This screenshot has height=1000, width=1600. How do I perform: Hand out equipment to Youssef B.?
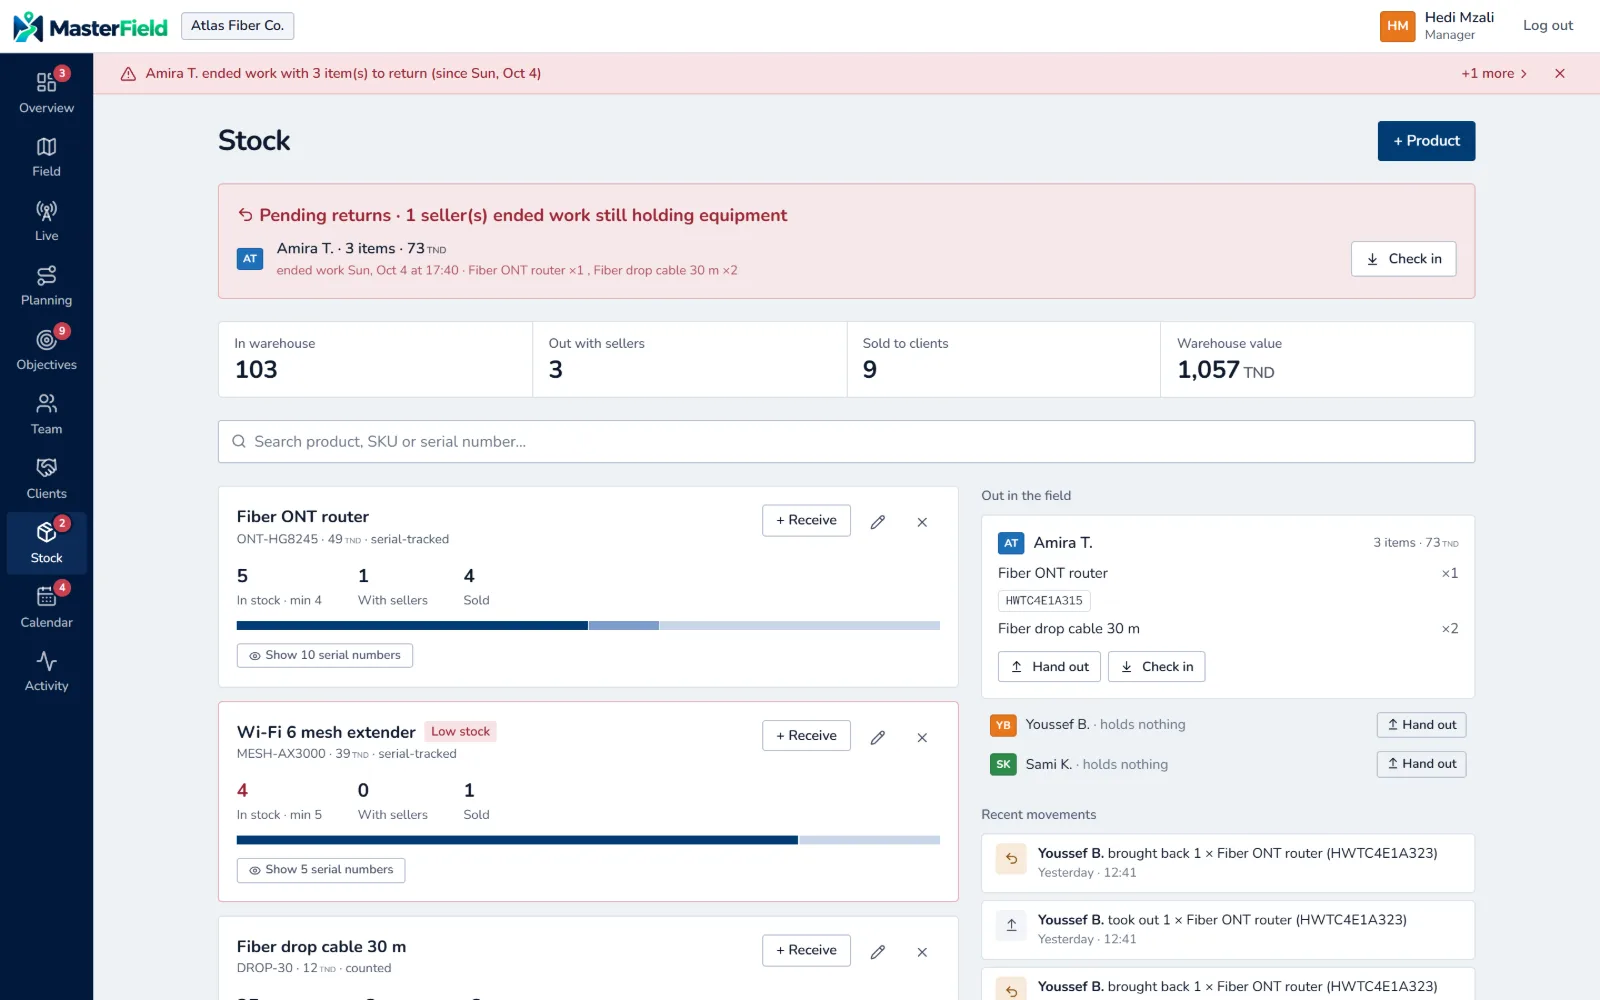pyautogui.click(x=1421, y=725)
